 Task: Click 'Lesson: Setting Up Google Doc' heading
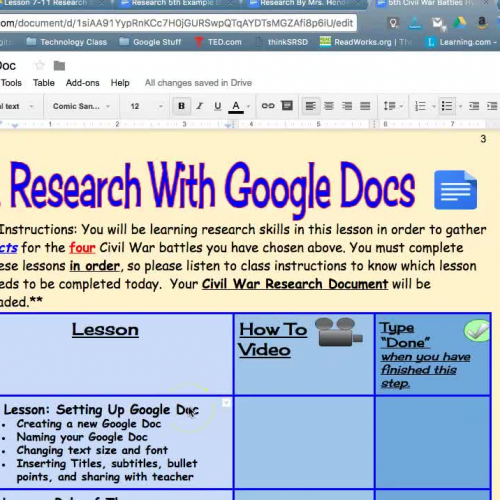101,410
